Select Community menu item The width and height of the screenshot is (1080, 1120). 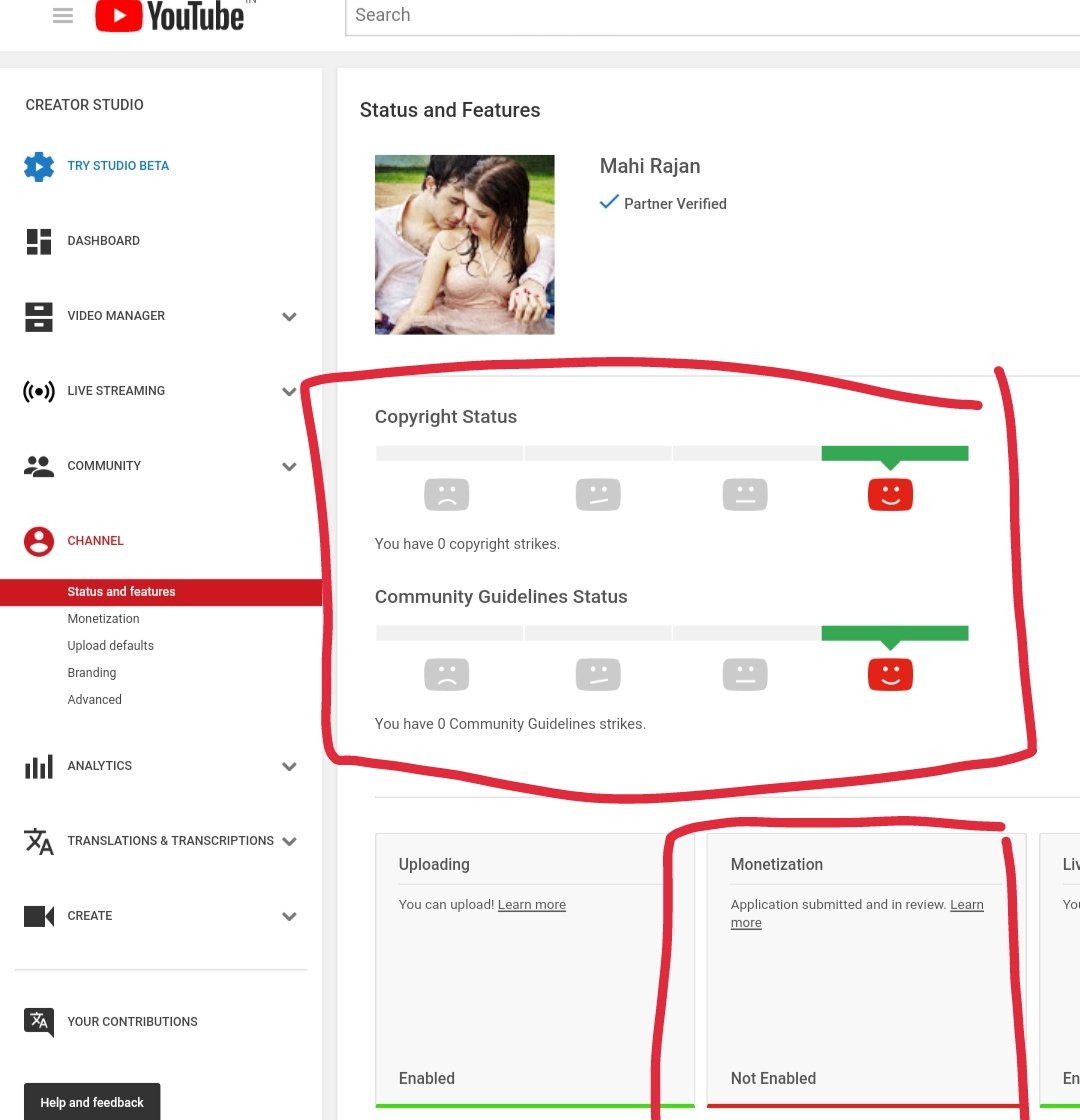click(104, 466)
